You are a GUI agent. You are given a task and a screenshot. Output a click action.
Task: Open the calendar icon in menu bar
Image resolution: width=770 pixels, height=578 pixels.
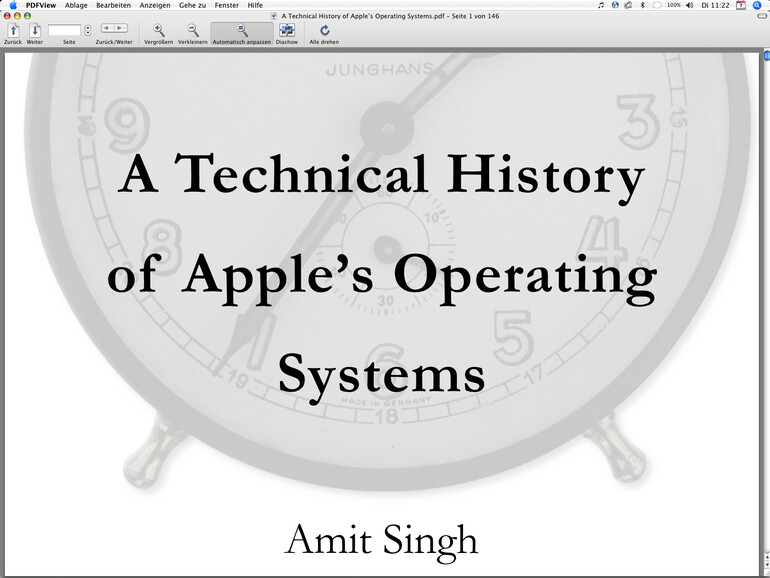[741, 5]
